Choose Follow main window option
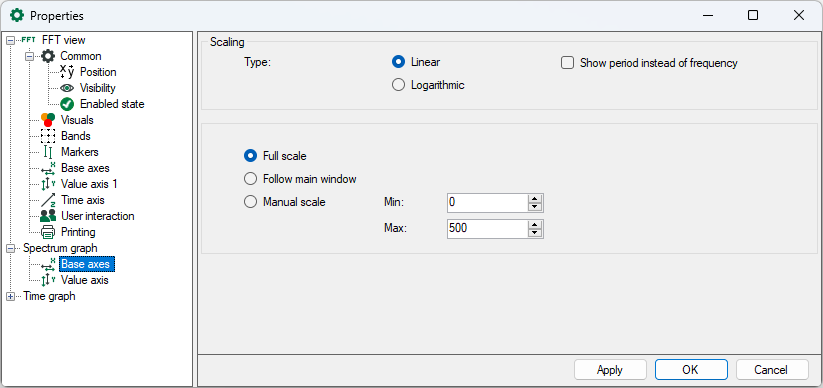The height and width of the screenshot is (388, 823). [251, 179]
